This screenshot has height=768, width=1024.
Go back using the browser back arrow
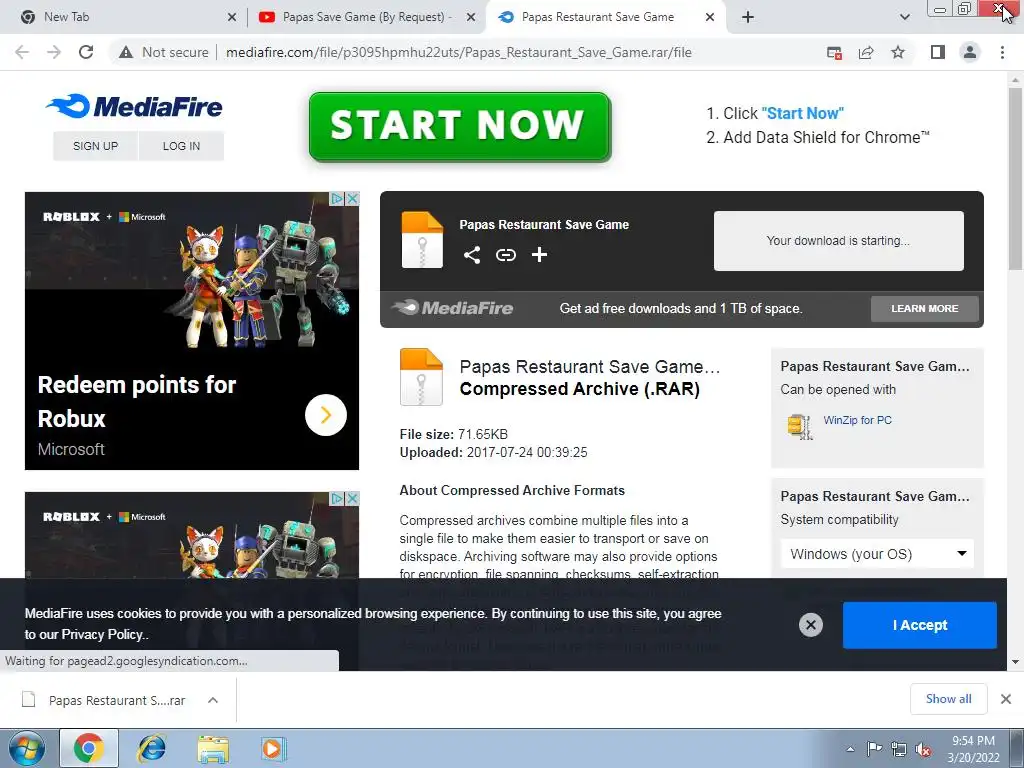22,52
